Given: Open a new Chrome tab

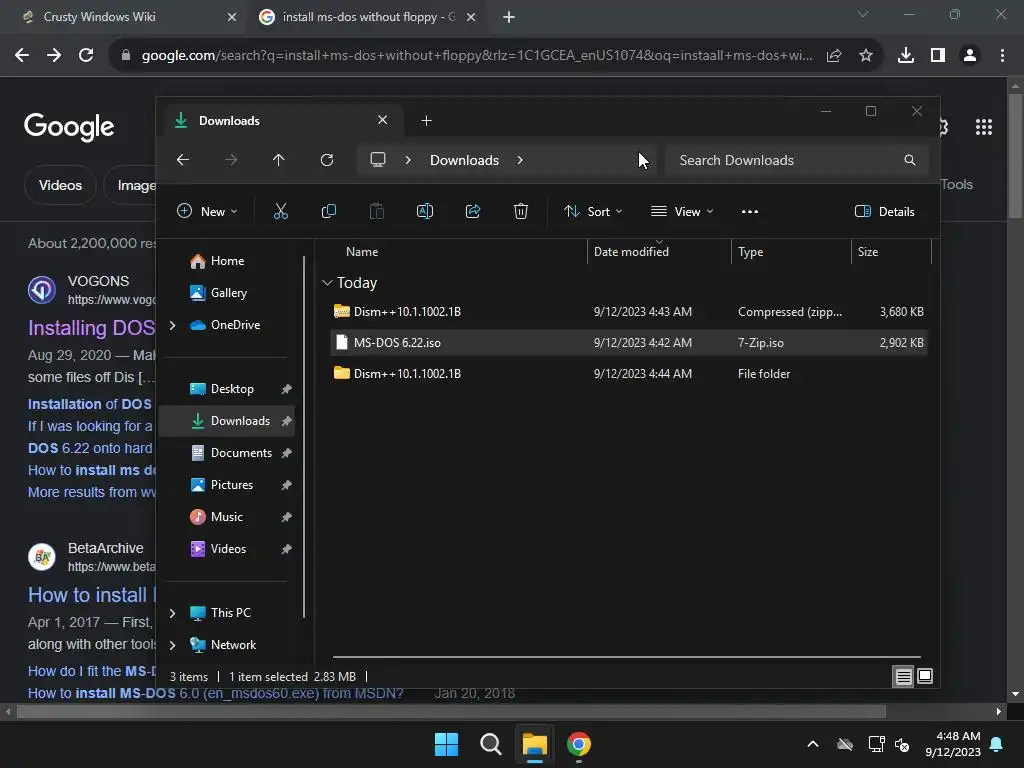Looking at the screenshot, I should pyautogui.click(x=509, y=17).
